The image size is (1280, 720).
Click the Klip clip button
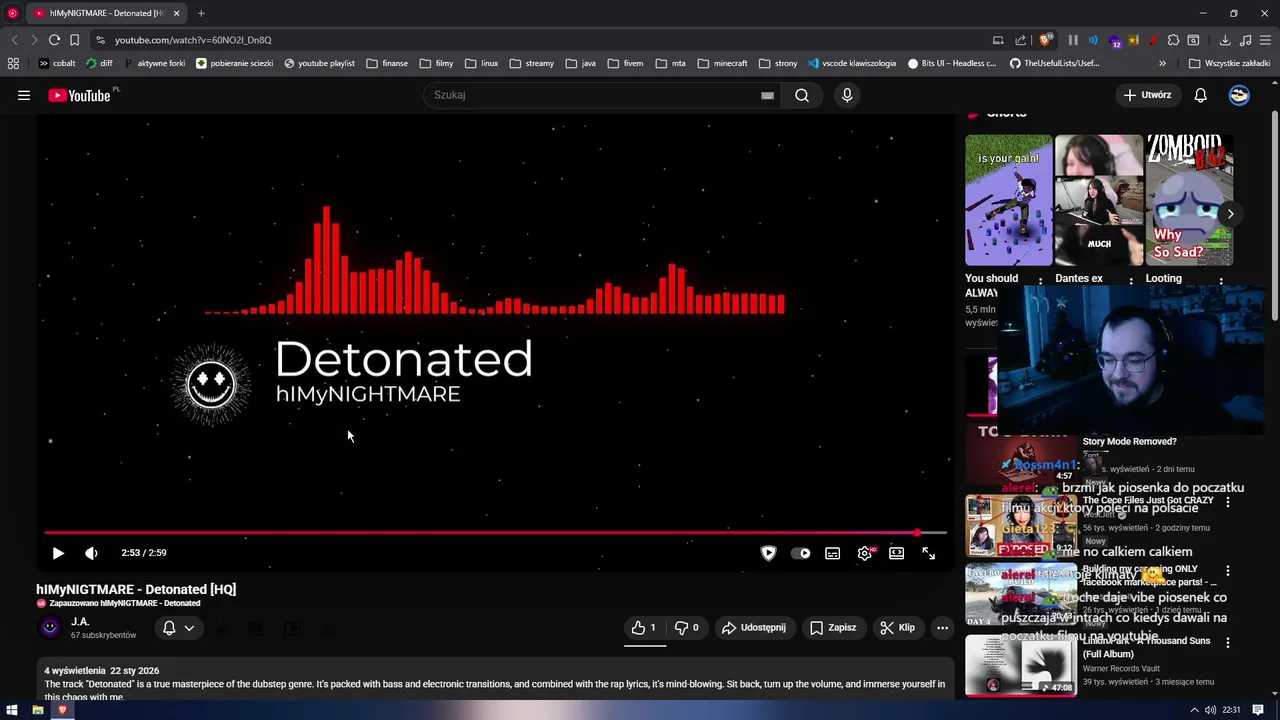pos(897,628)
